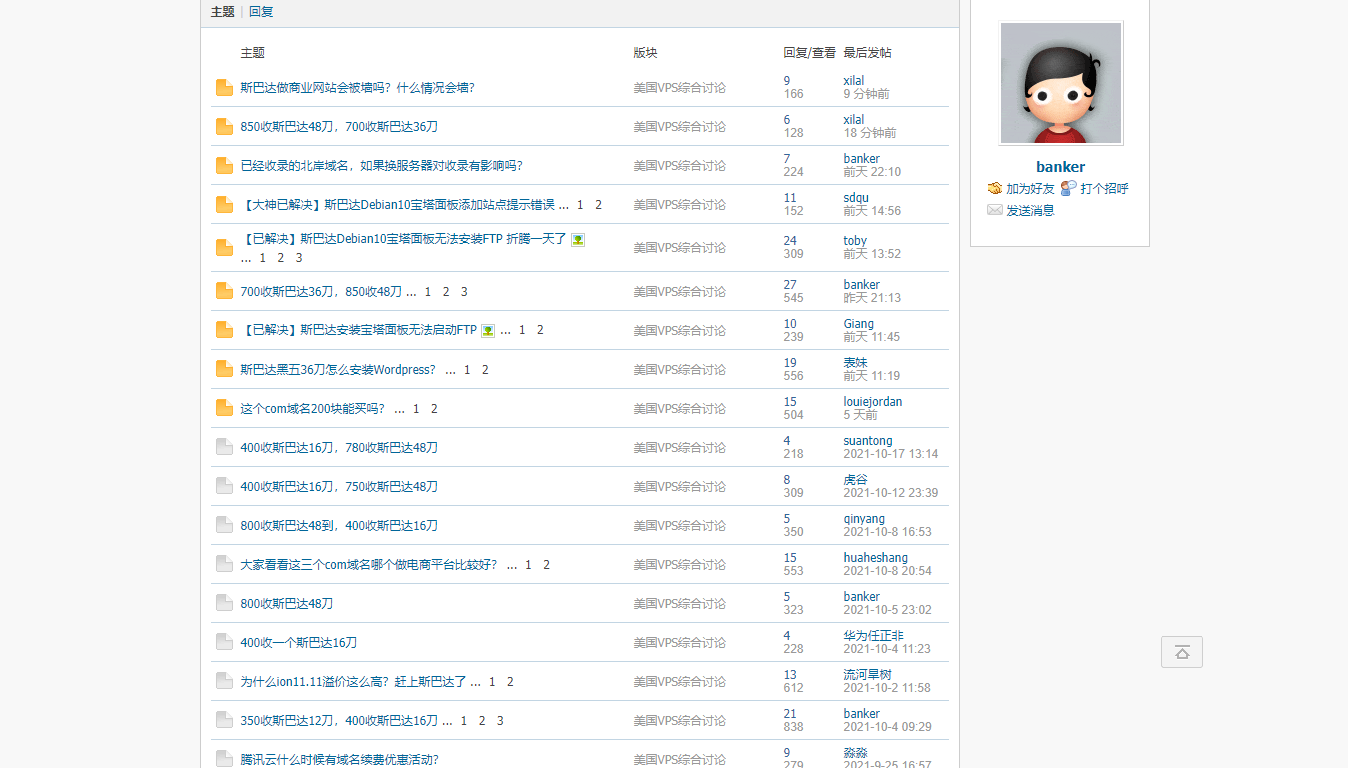The height and width of the screenshot is (768, 1348).
Task: Open thread 已经收录的北岸域名
Action: 381,166
